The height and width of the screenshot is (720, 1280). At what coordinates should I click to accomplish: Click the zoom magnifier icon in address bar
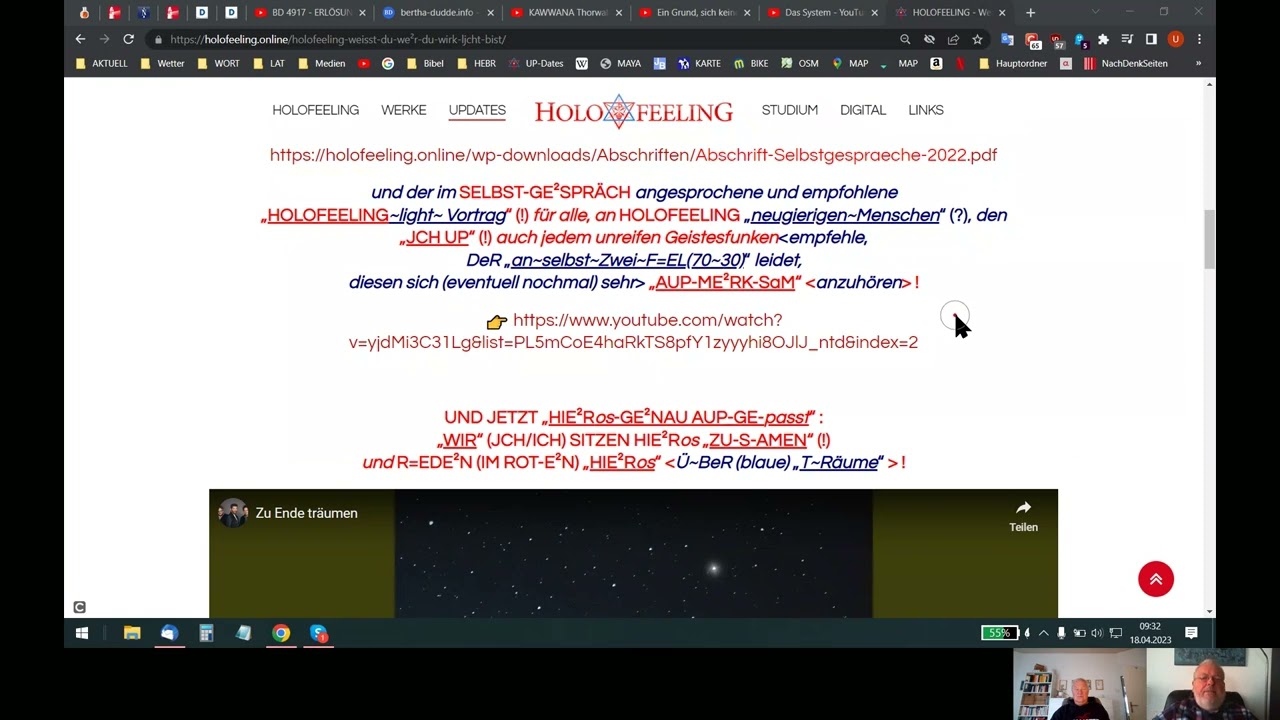click(x=905, y=39)
